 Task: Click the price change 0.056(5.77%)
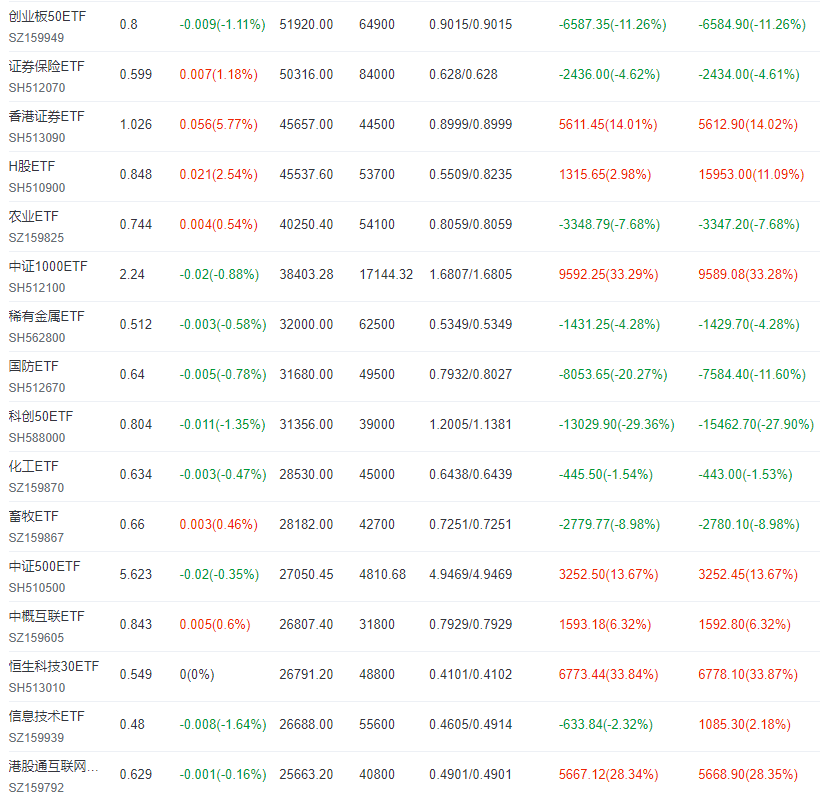(x=219, y=124)
